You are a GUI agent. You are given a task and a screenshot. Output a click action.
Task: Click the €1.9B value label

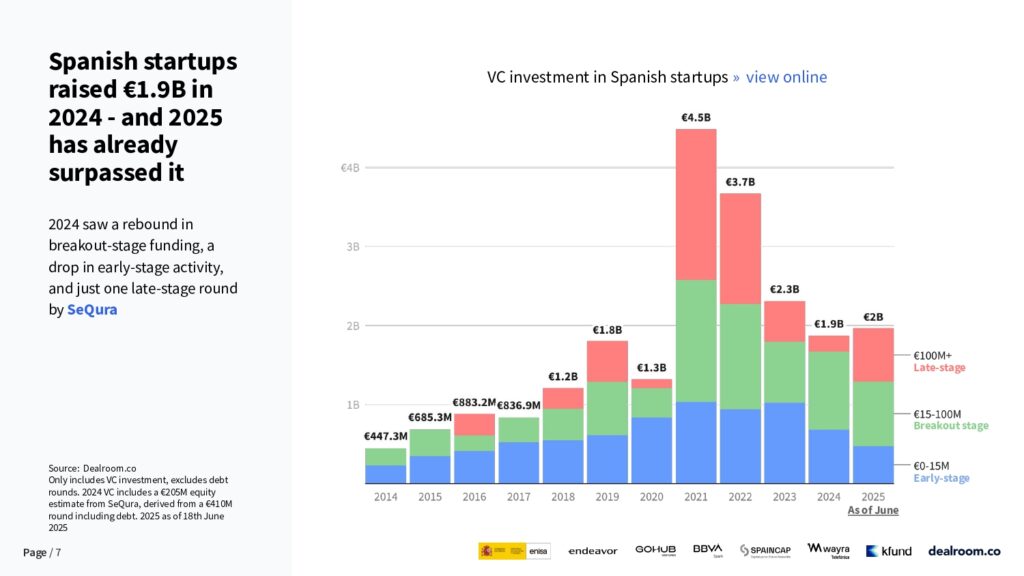click(x=829, y=324)
